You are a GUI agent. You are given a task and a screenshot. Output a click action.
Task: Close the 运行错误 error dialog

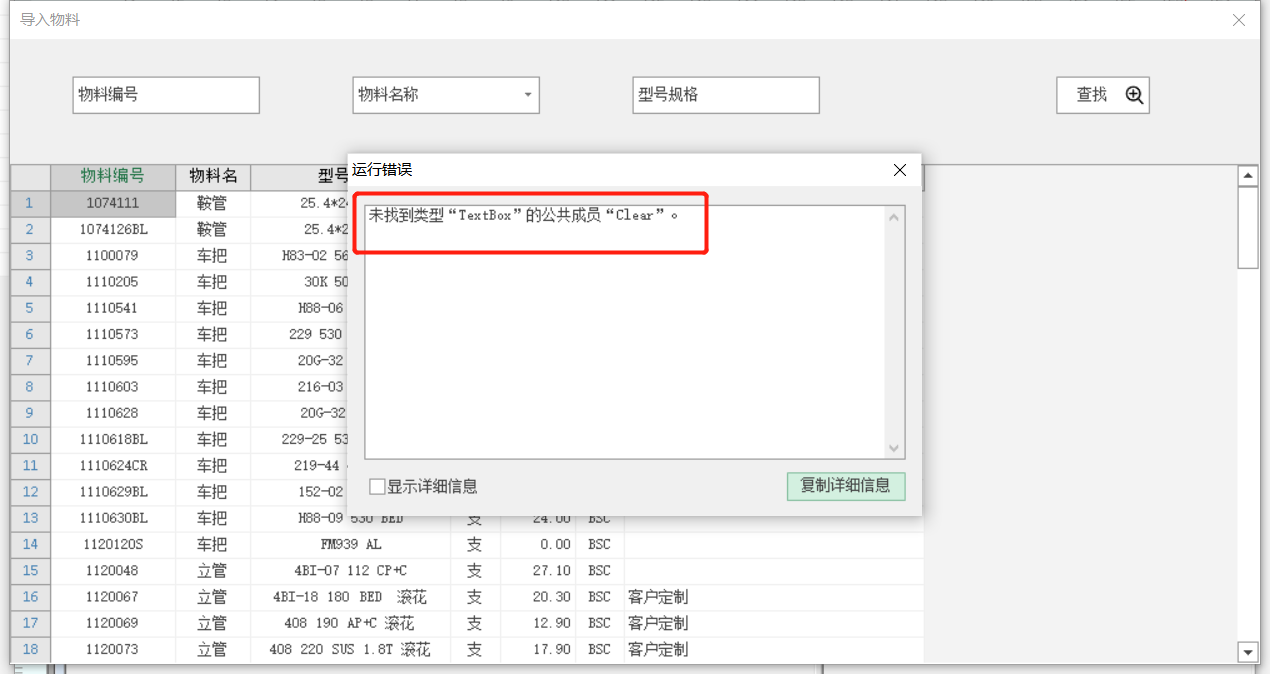[899, 170]
